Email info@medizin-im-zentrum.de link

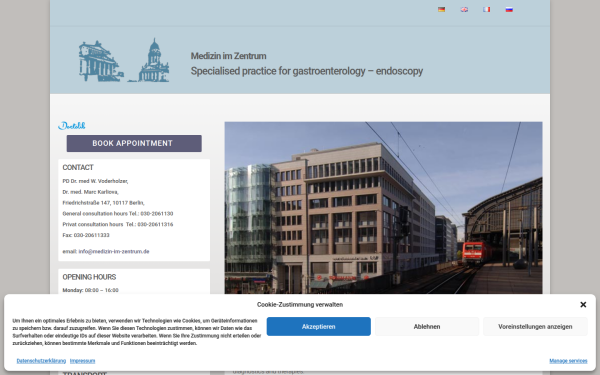[114, 251]
